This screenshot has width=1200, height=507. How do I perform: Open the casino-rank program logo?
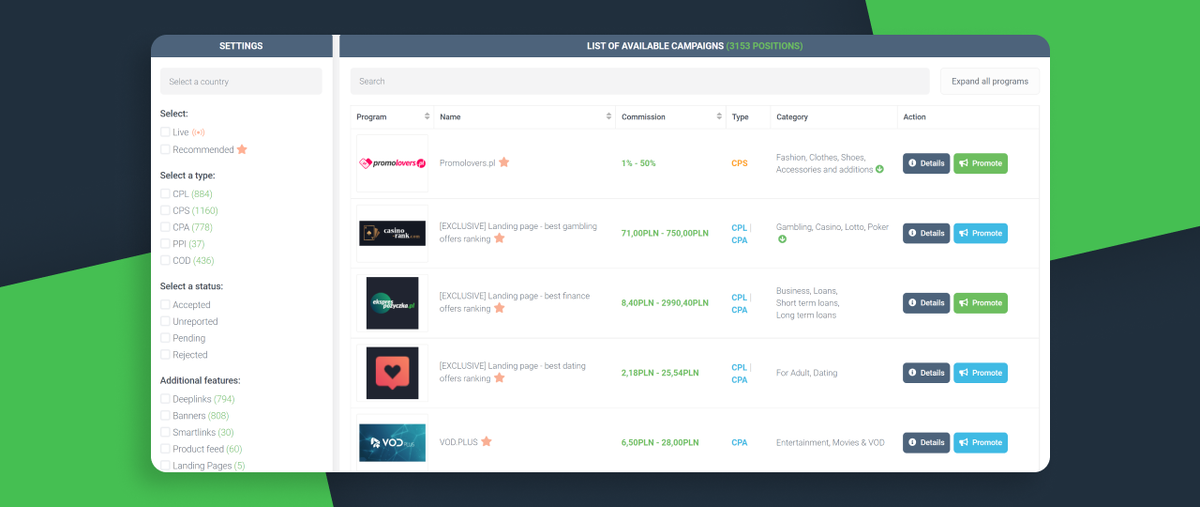coord(392,233)
